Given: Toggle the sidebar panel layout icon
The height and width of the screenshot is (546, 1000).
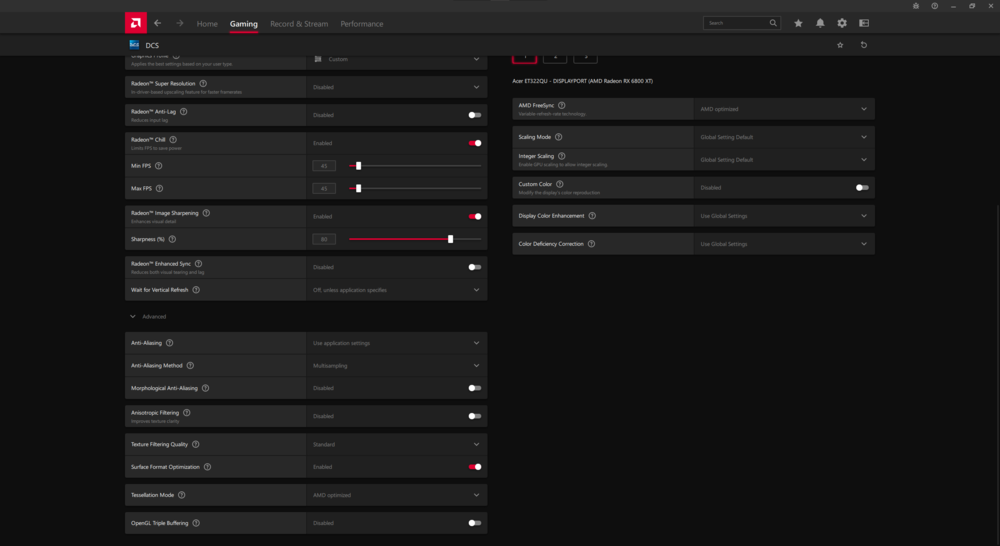Looking at the screenshot, I should tap(864, 23).
